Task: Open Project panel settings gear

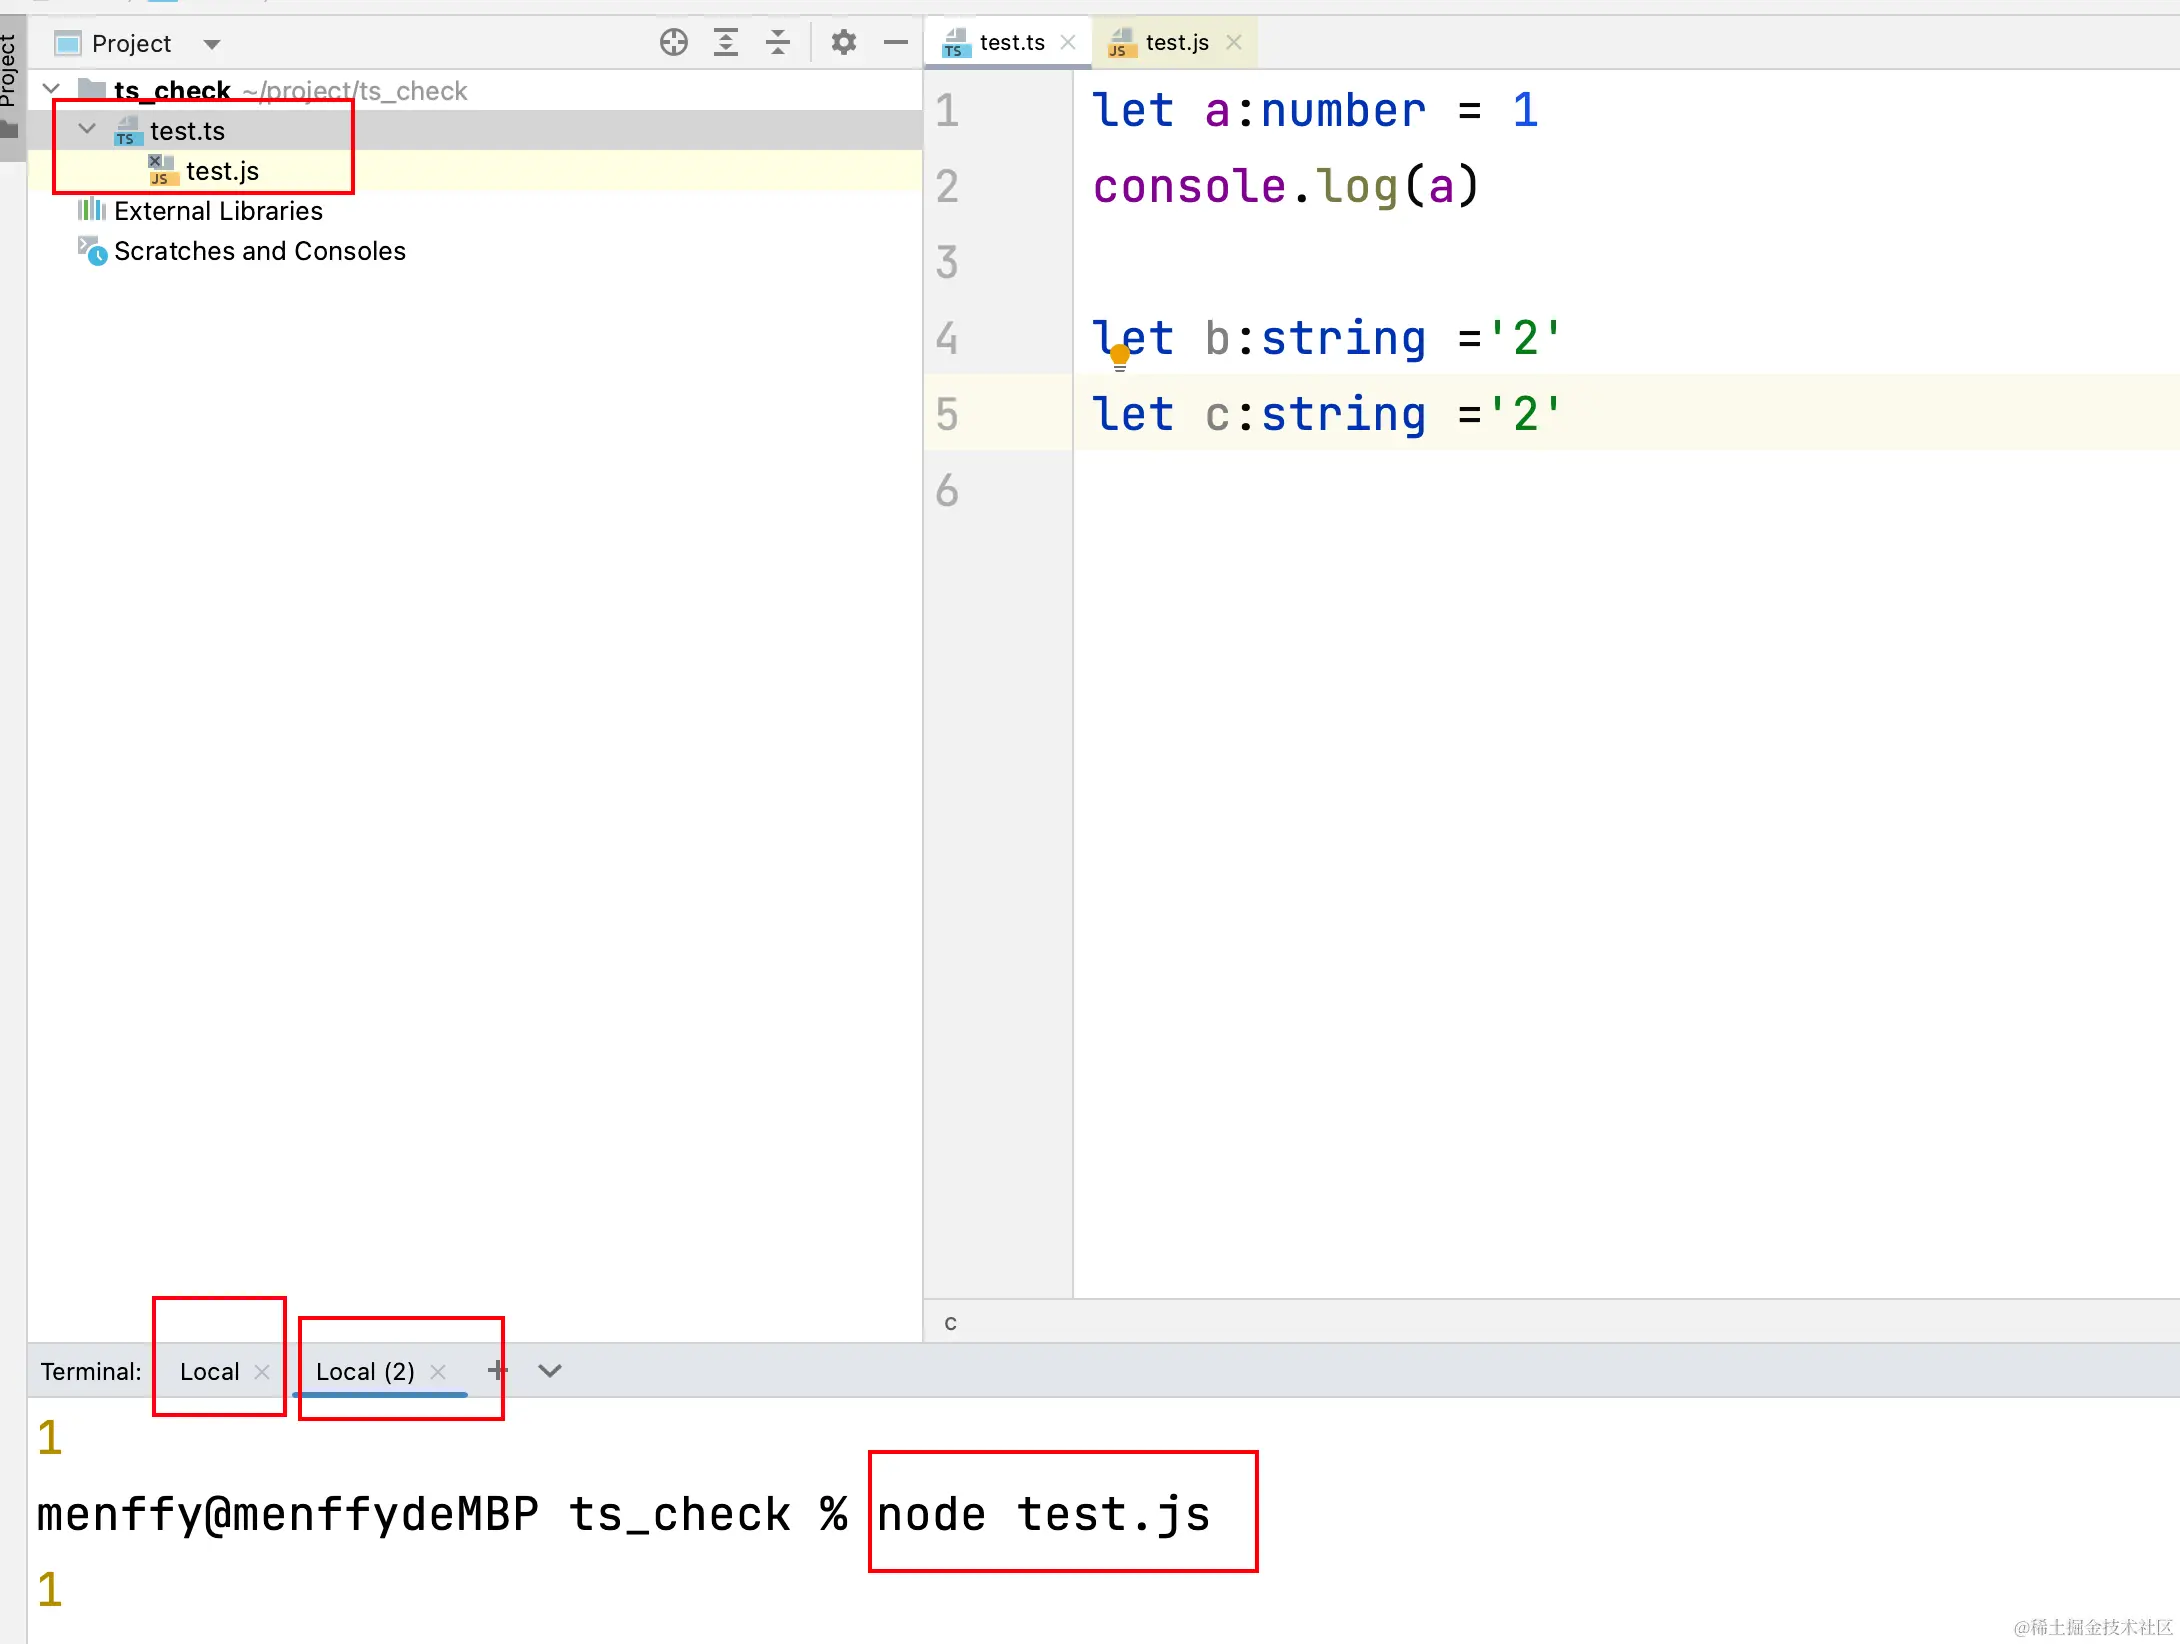Action: pos(844,43)
